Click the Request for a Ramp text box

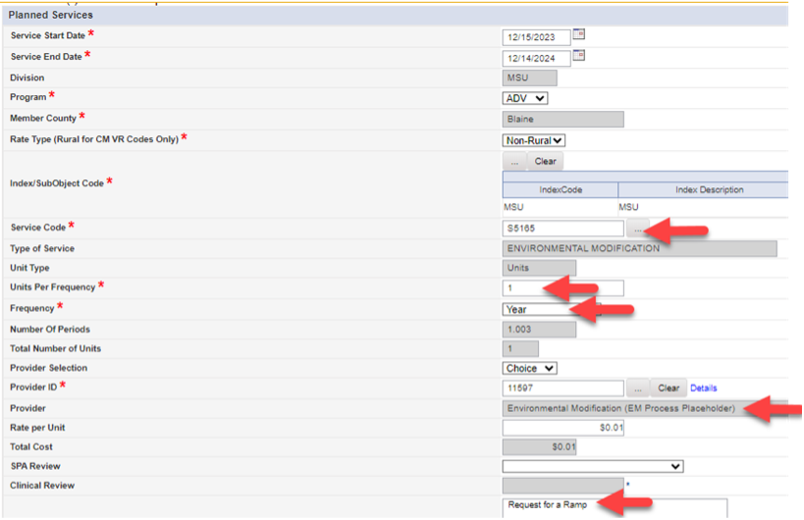[x=614, y=508]
